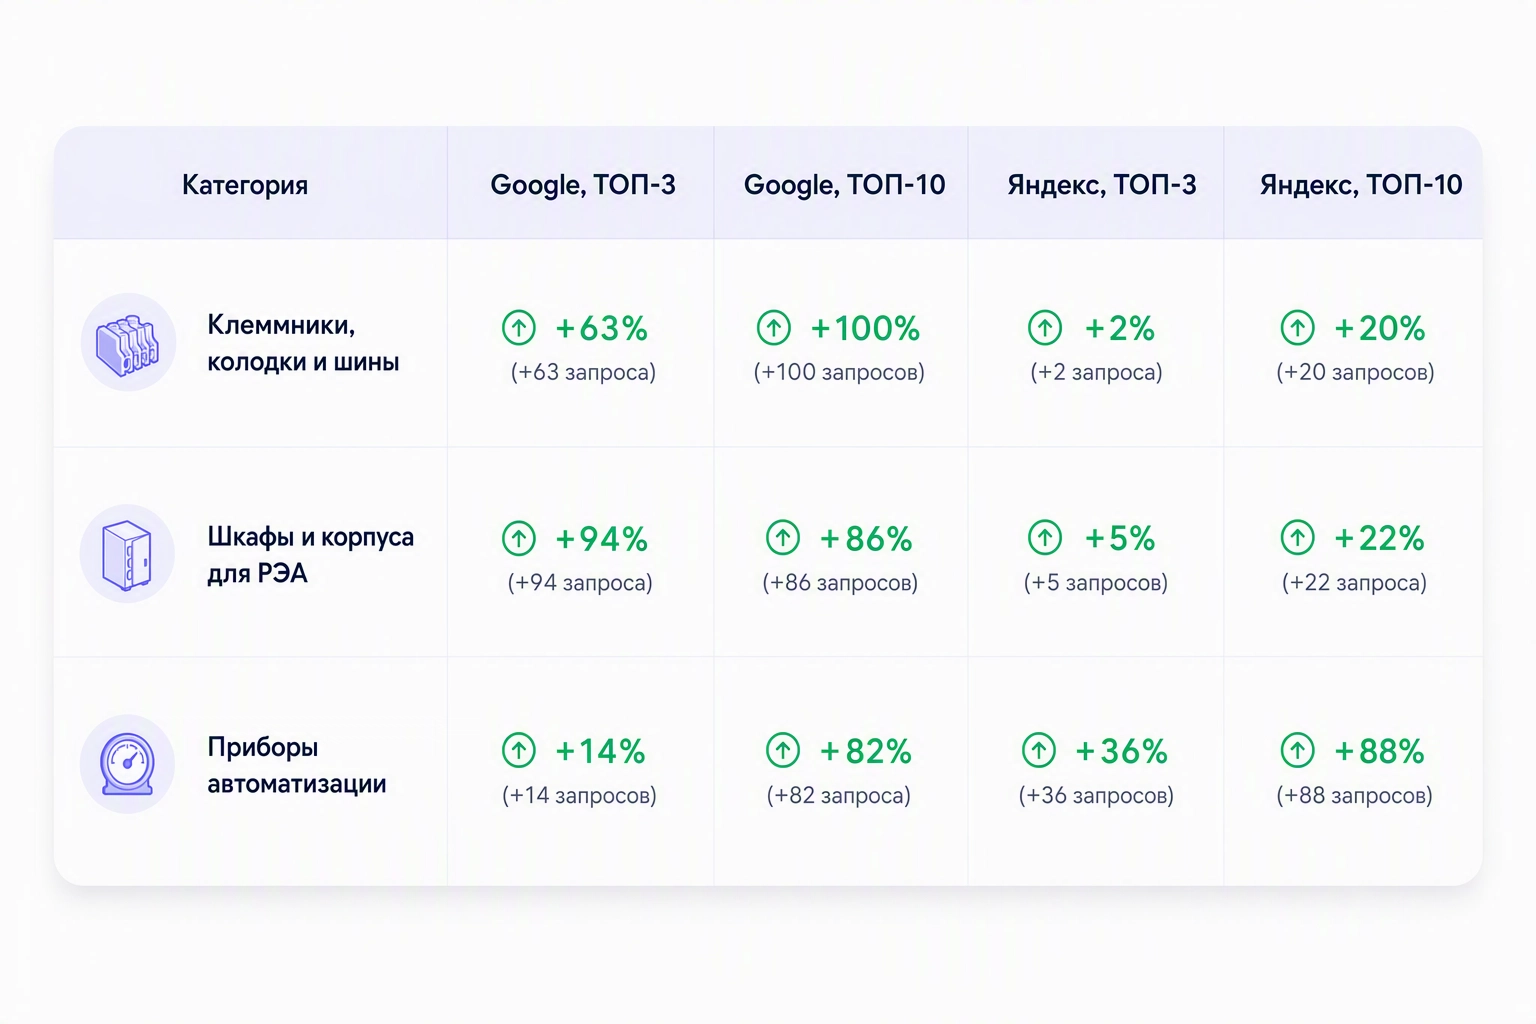Select the Google, ТОП-3 column header
1536x1024 pixels.
click(x=583, y=185)
